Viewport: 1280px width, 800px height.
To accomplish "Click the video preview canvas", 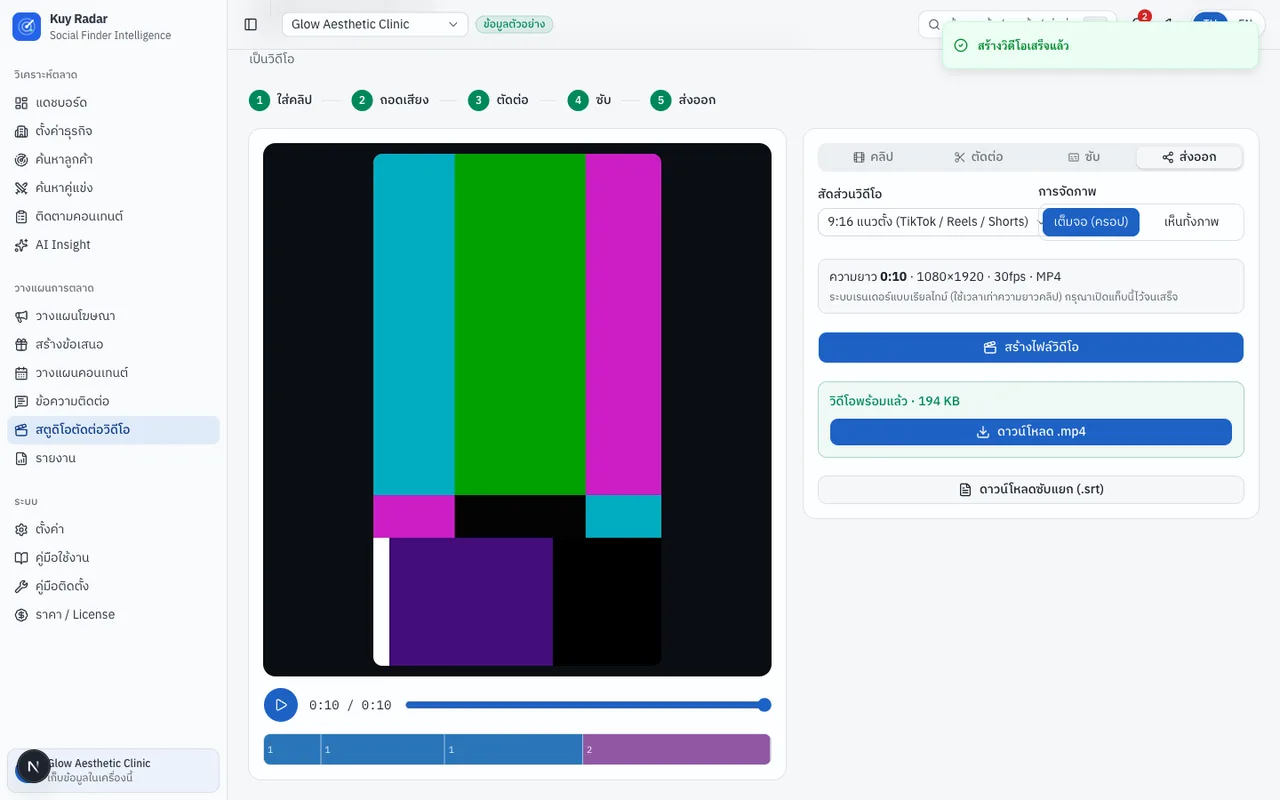I will [517, 410].
